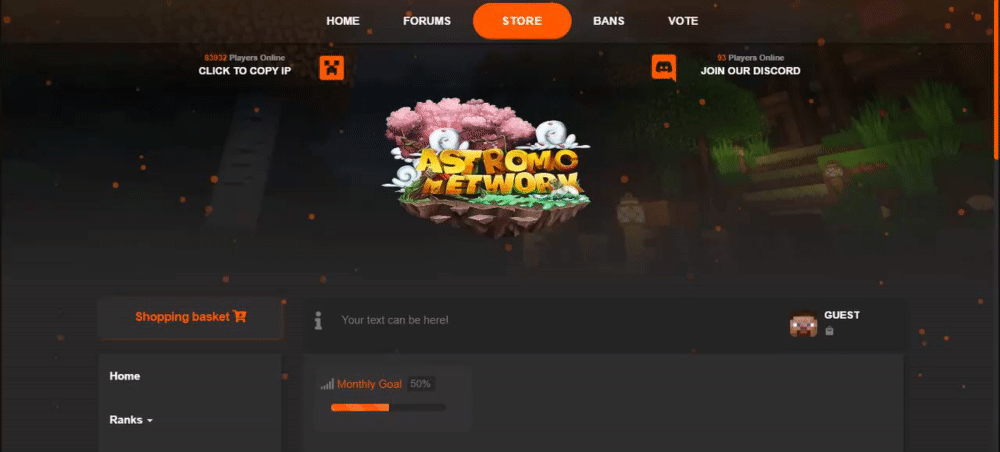Click the orange page scrollbar thumb
Viewport: 1000px width, 452px height.
pos(997,80)
